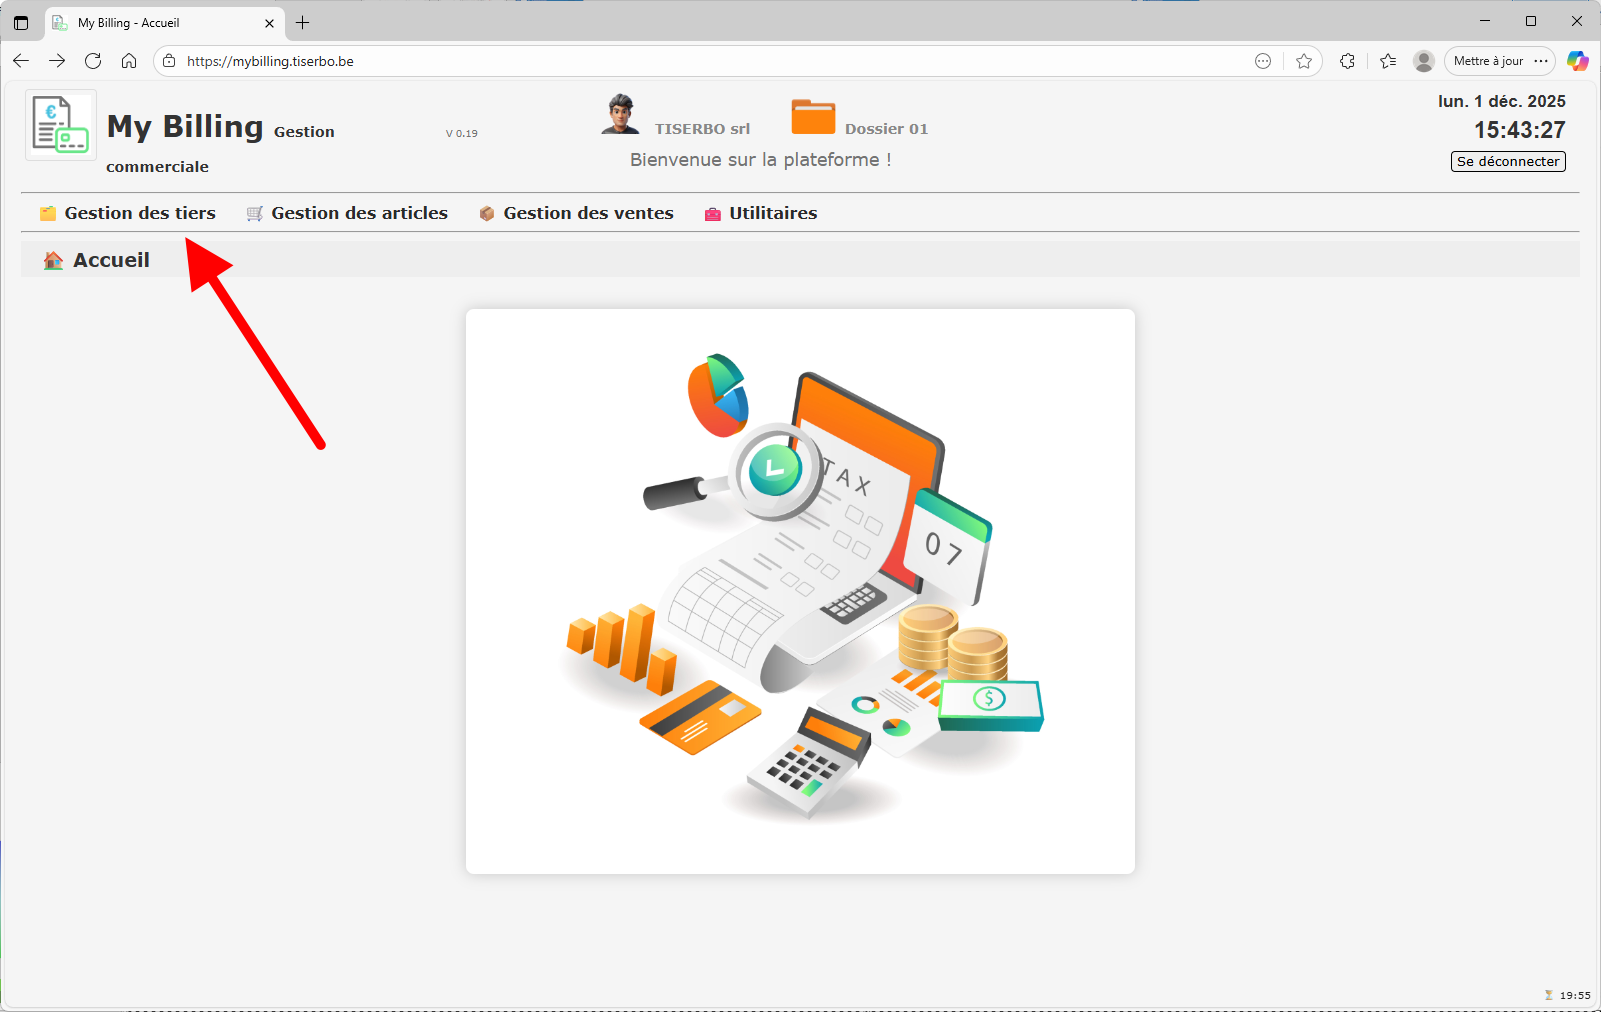Select the My Billing - Accueil tab

[150, 22]
